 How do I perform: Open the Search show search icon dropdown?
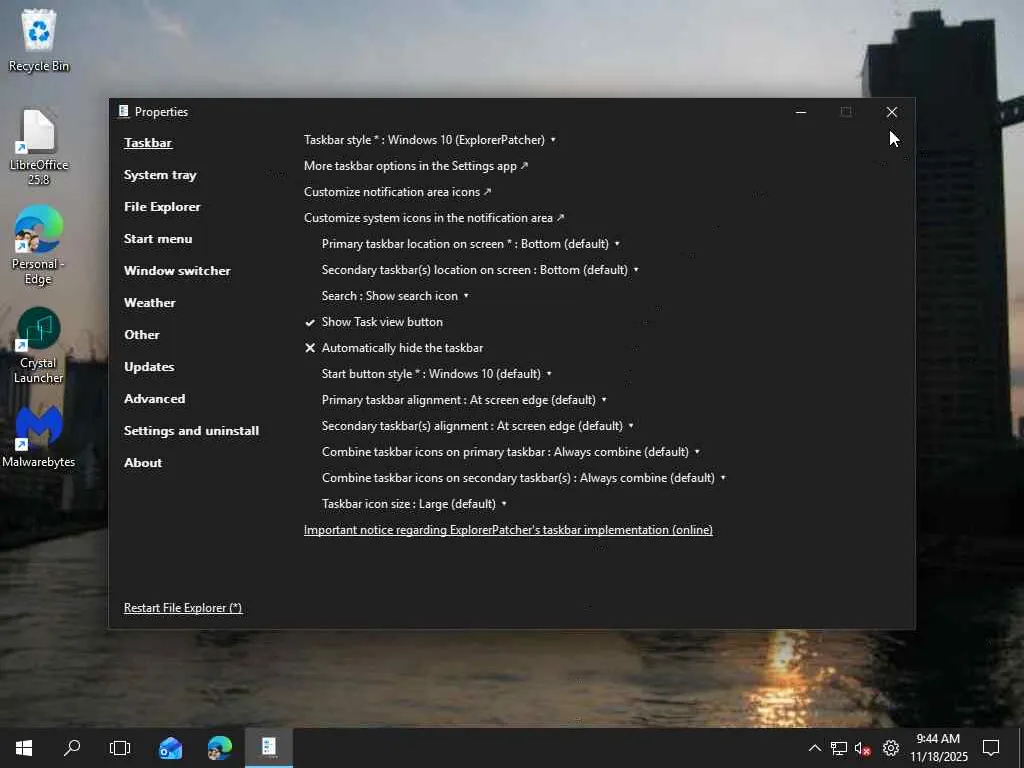tap(395, 296)
